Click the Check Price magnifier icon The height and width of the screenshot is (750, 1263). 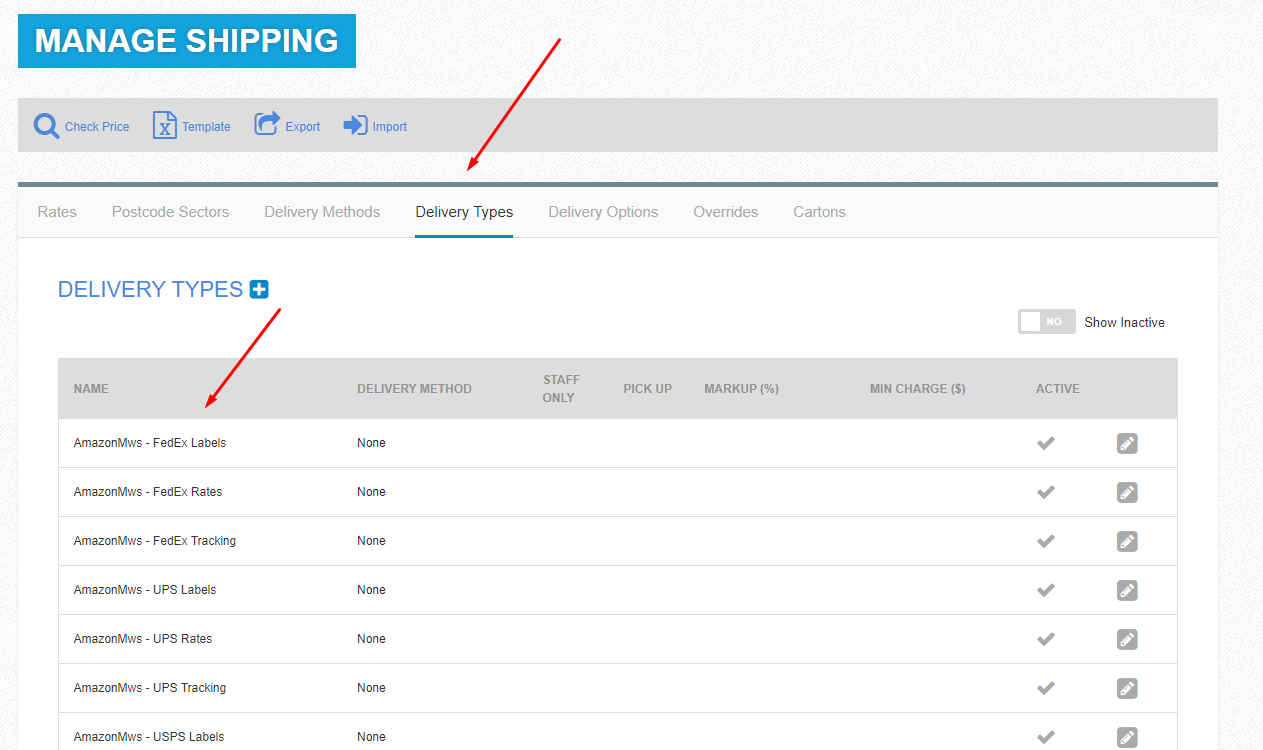(x=47, y=126)
